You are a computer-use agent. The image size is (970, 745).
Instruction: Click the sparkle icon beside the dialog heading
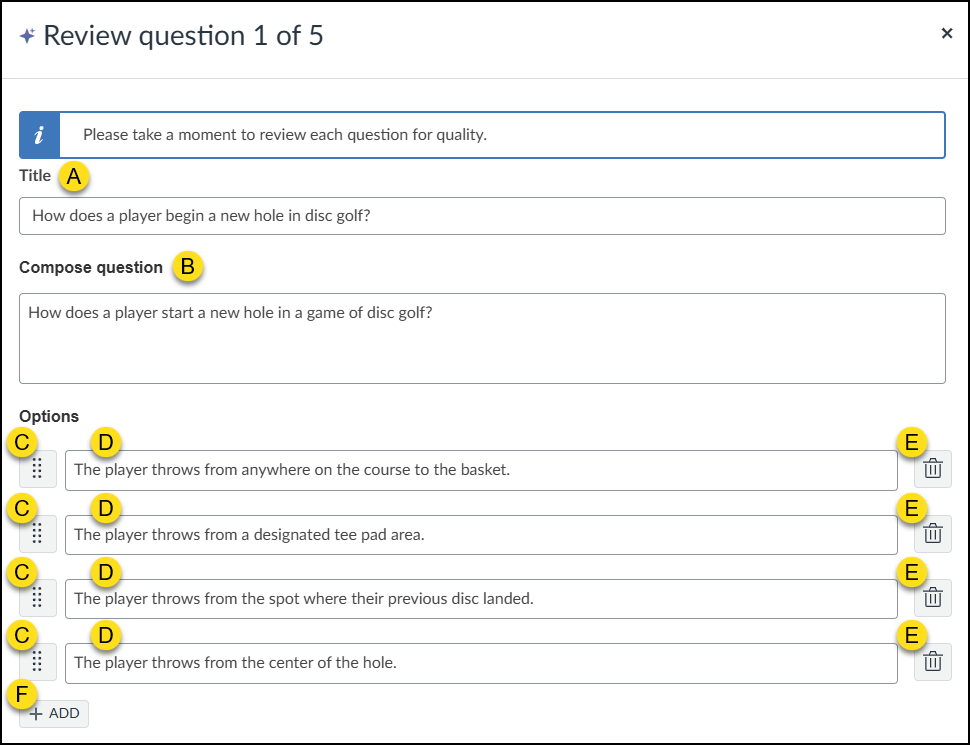pyautogui.click(x=29, y=33)
